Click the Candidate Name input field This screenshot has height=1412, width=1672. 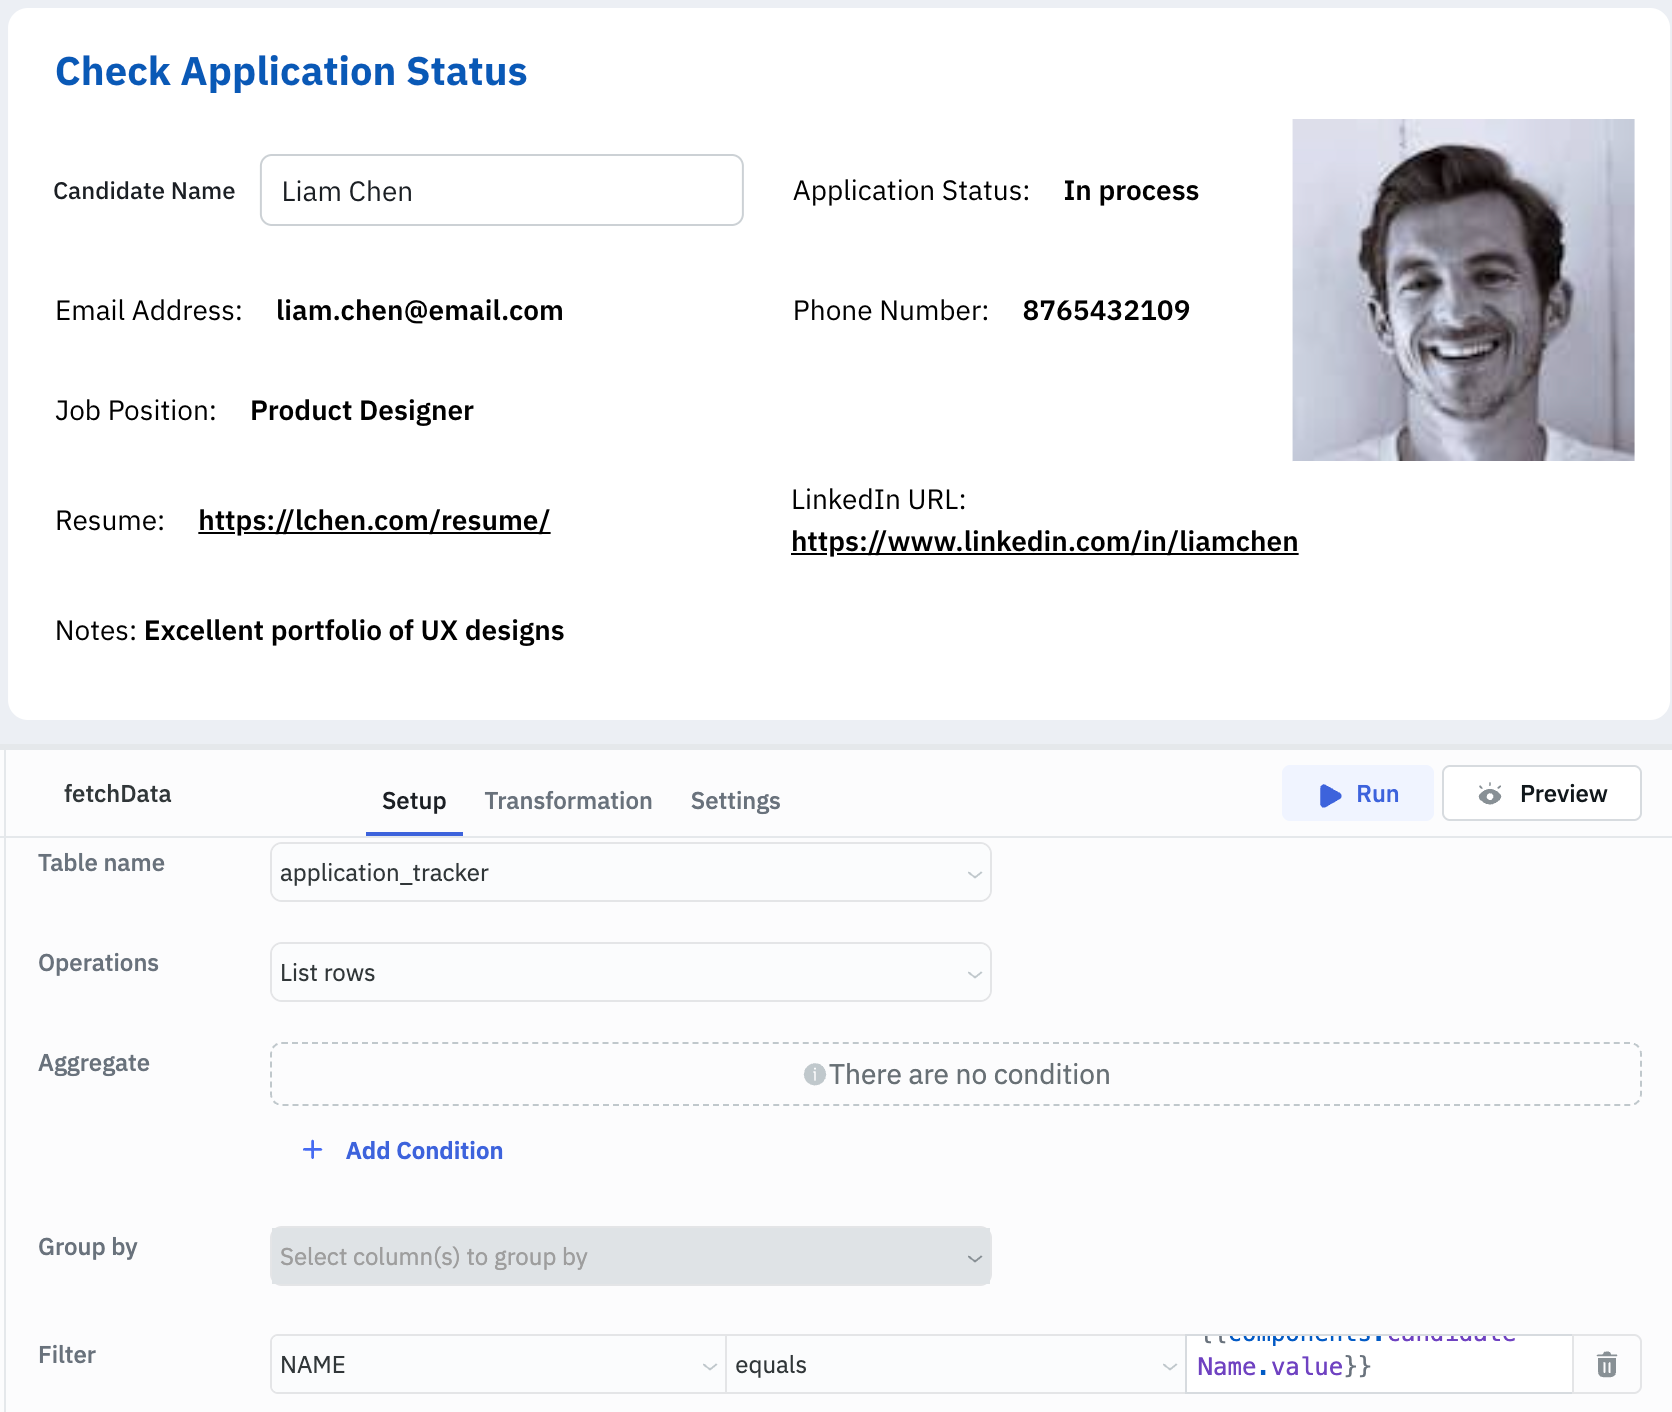501,191
